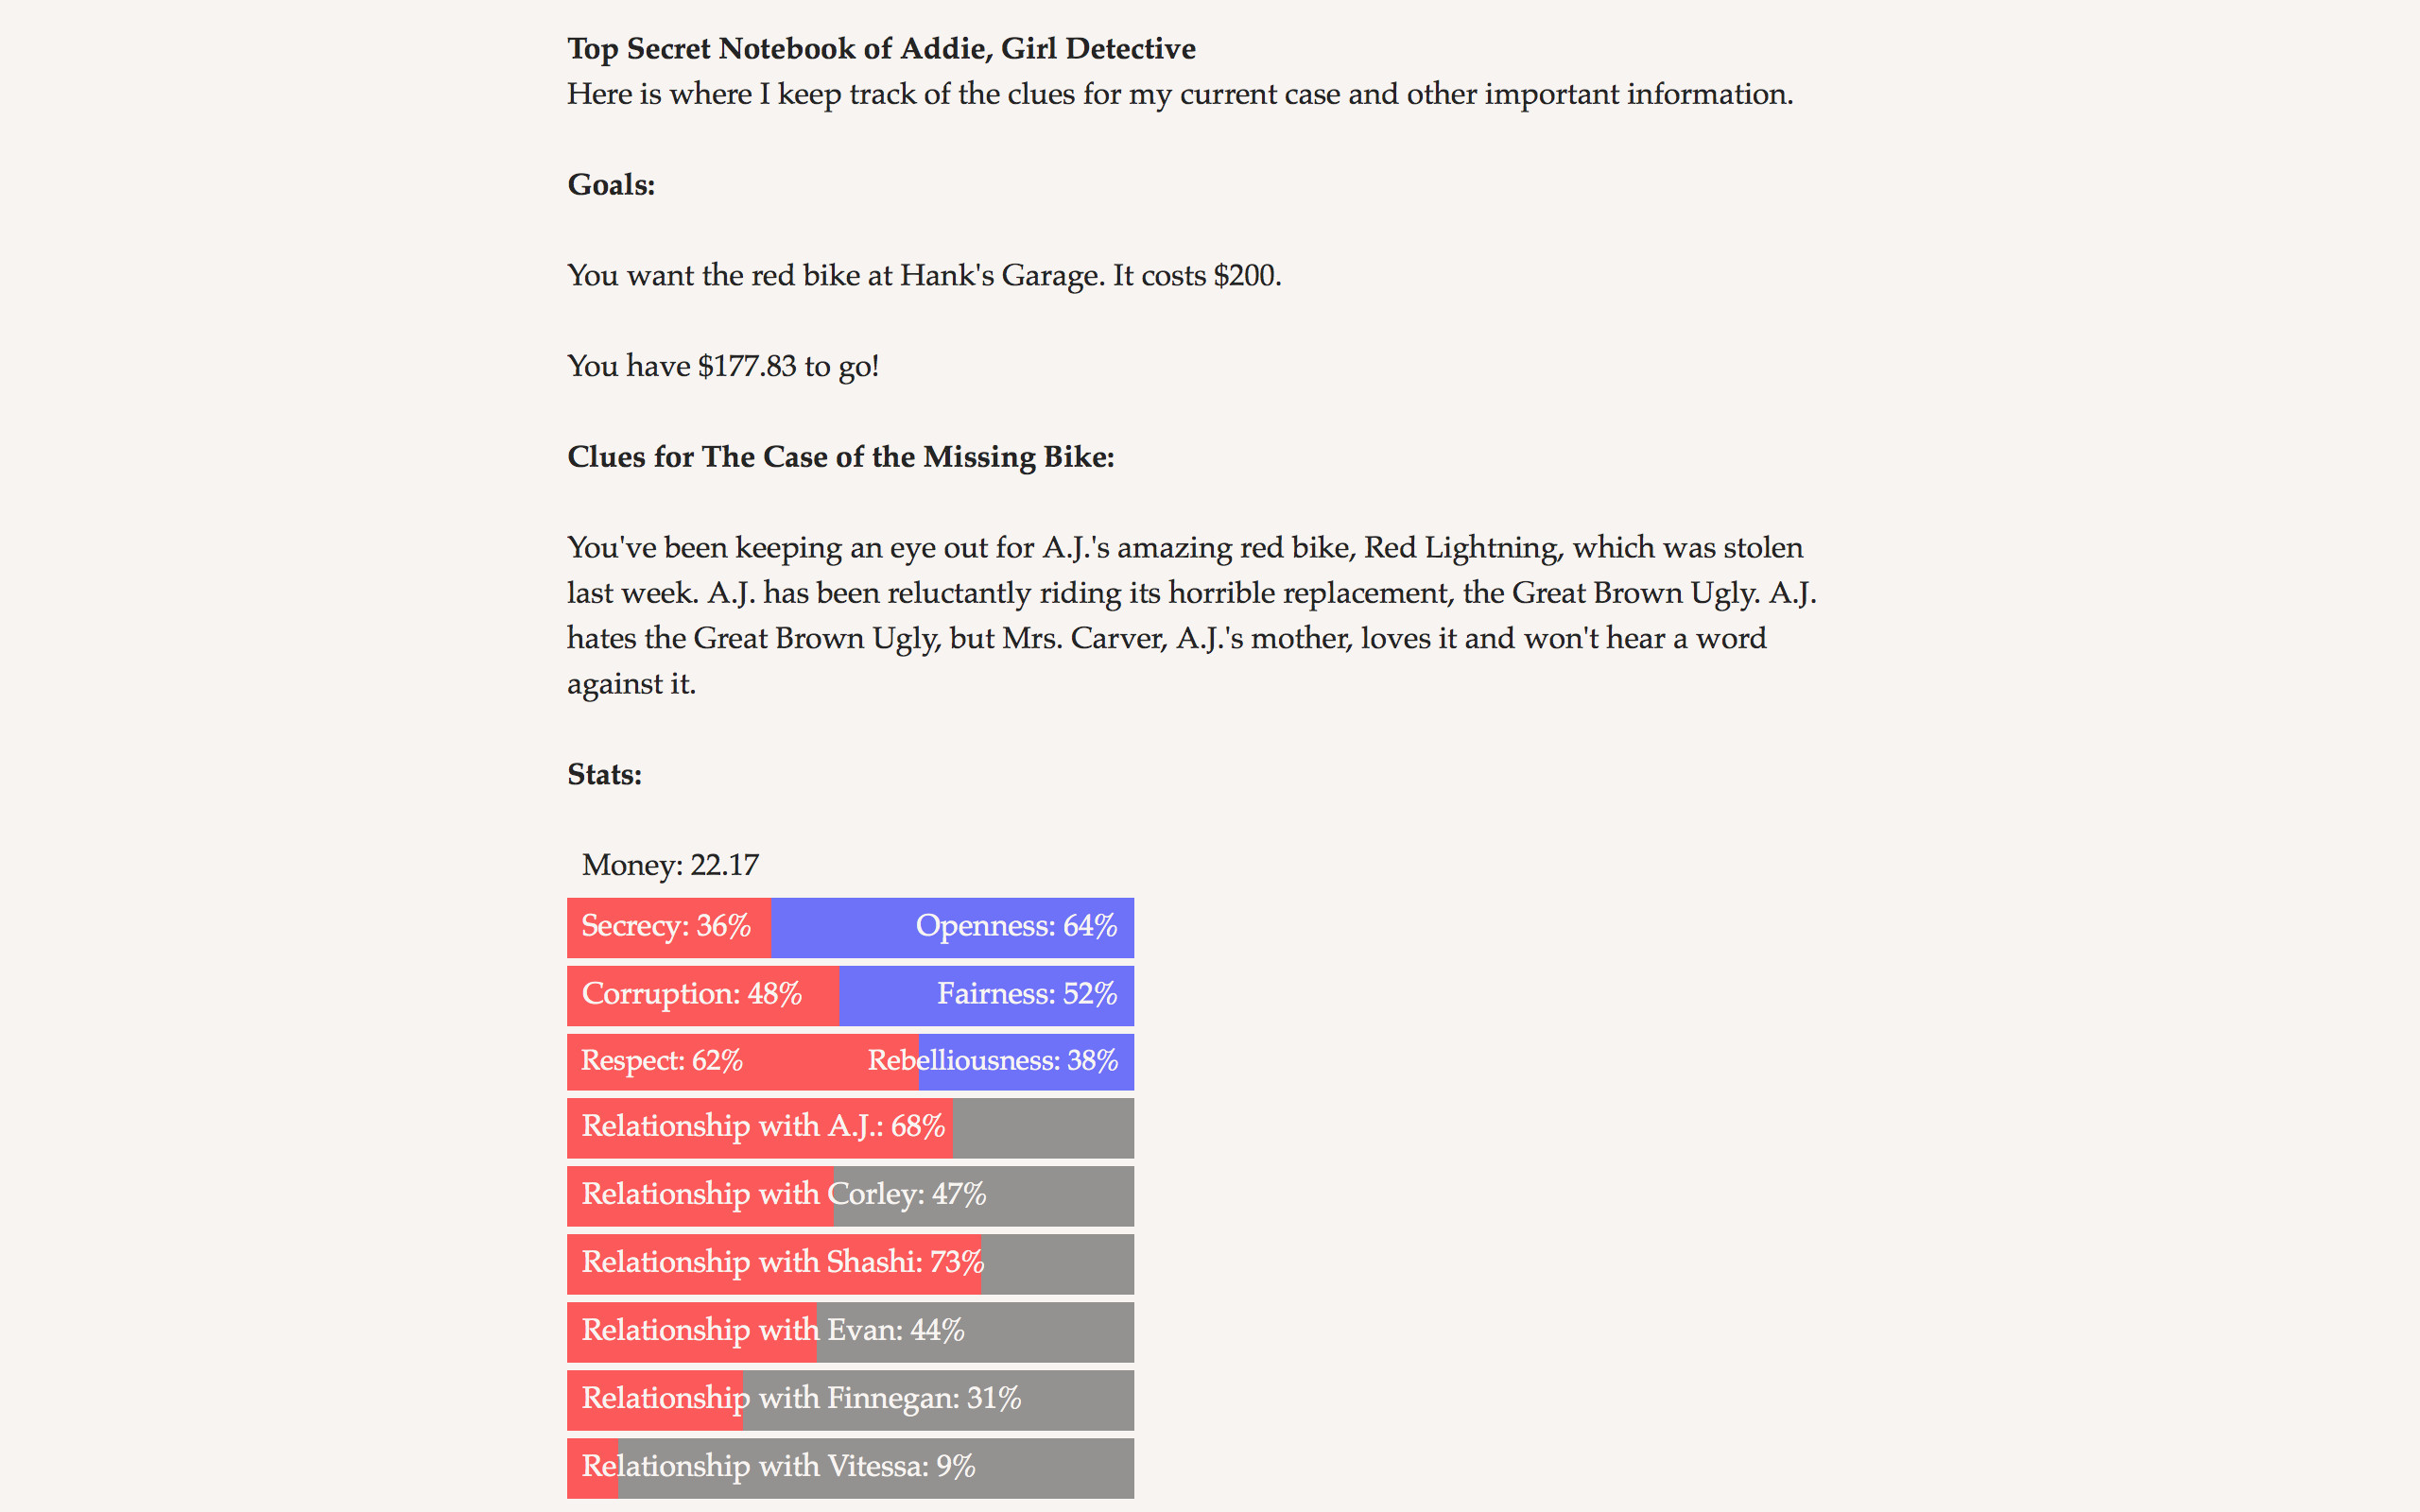Viewport: 2420px width, 1512px height.
Task: Click the Stats: heading
Action: click(x=604, y=775)
